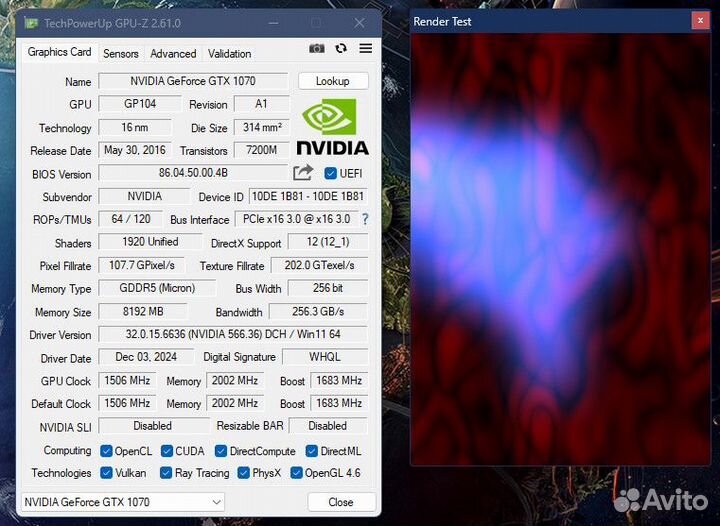
Task: Click the ROPs/TMUs value 64 / 120
Action: tap(130, 219)
